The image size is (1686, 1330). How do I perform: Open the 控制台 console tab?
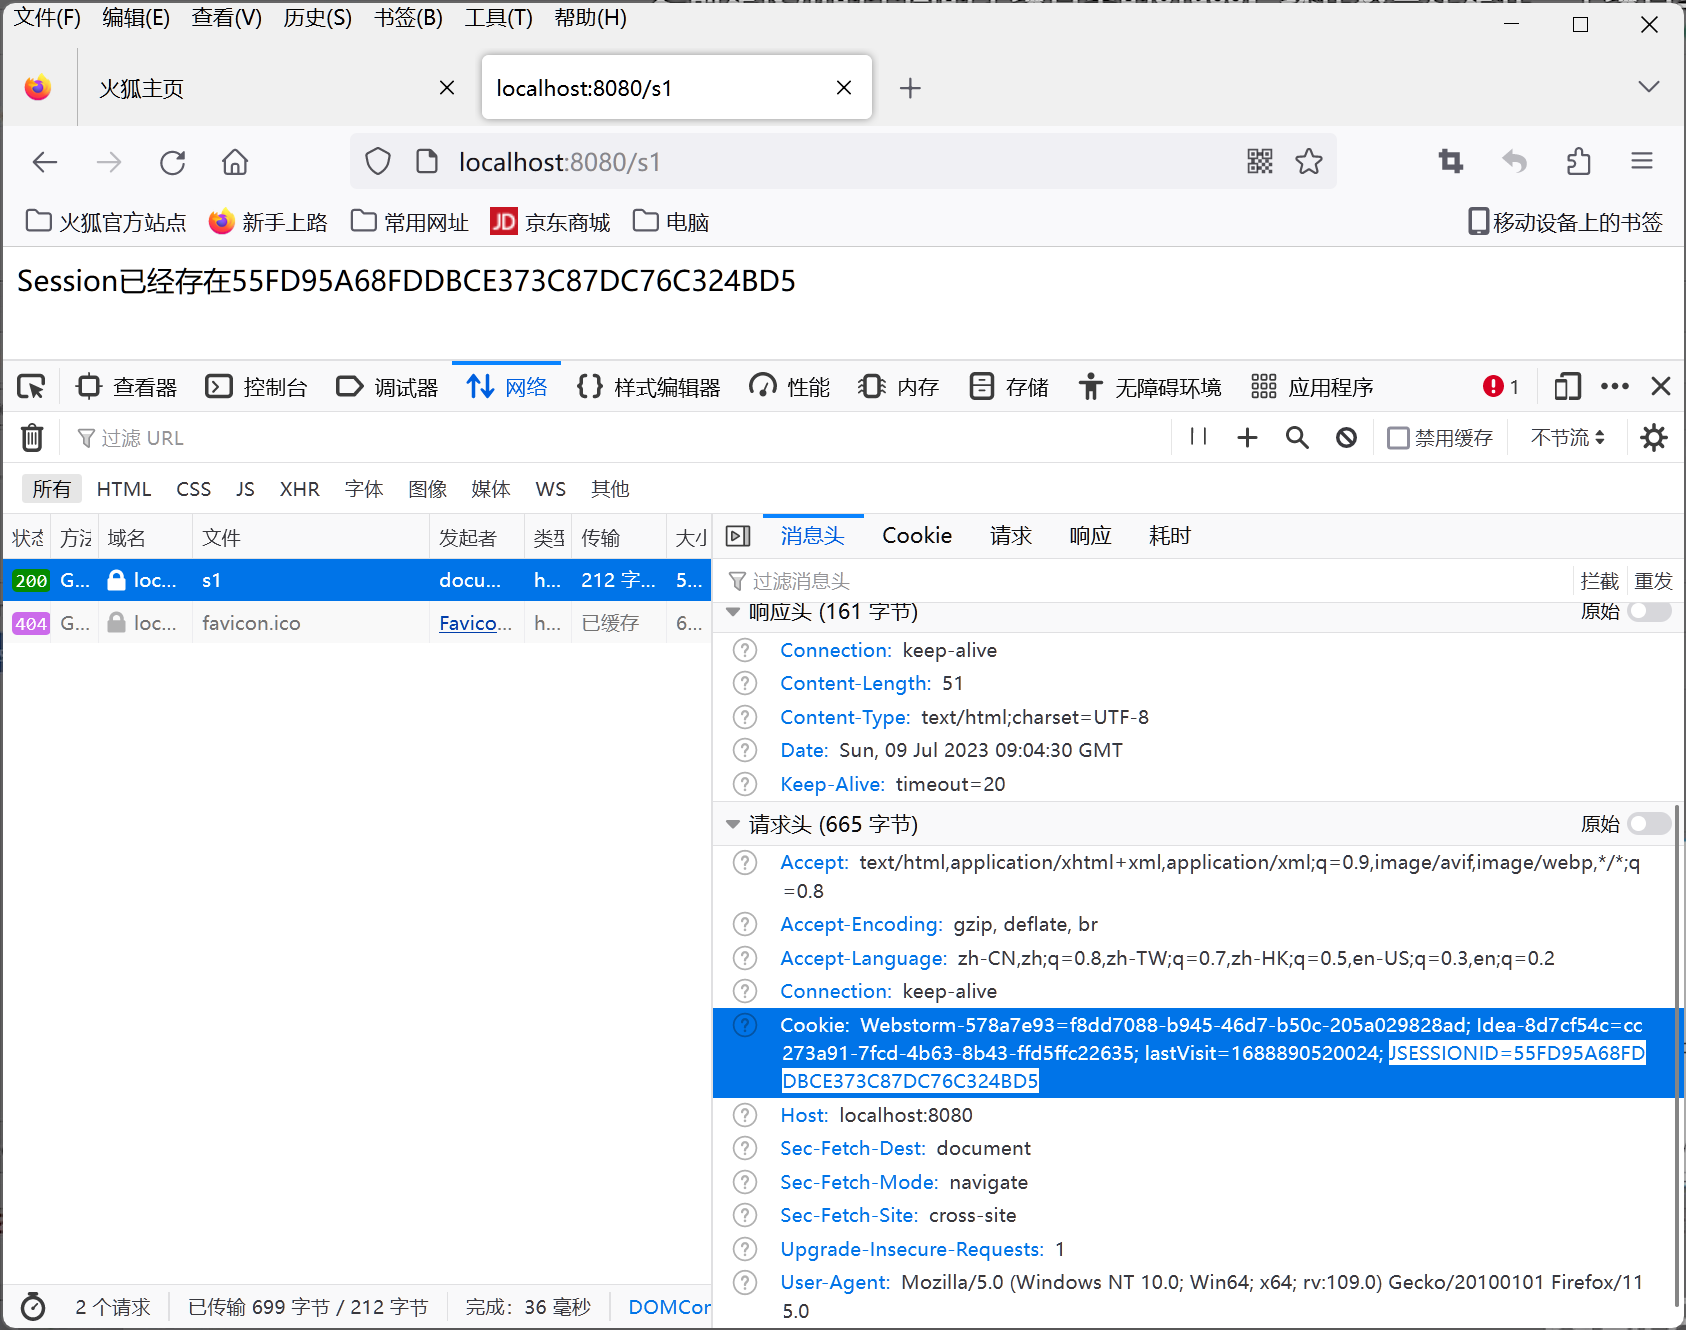[x=256, y=387]
